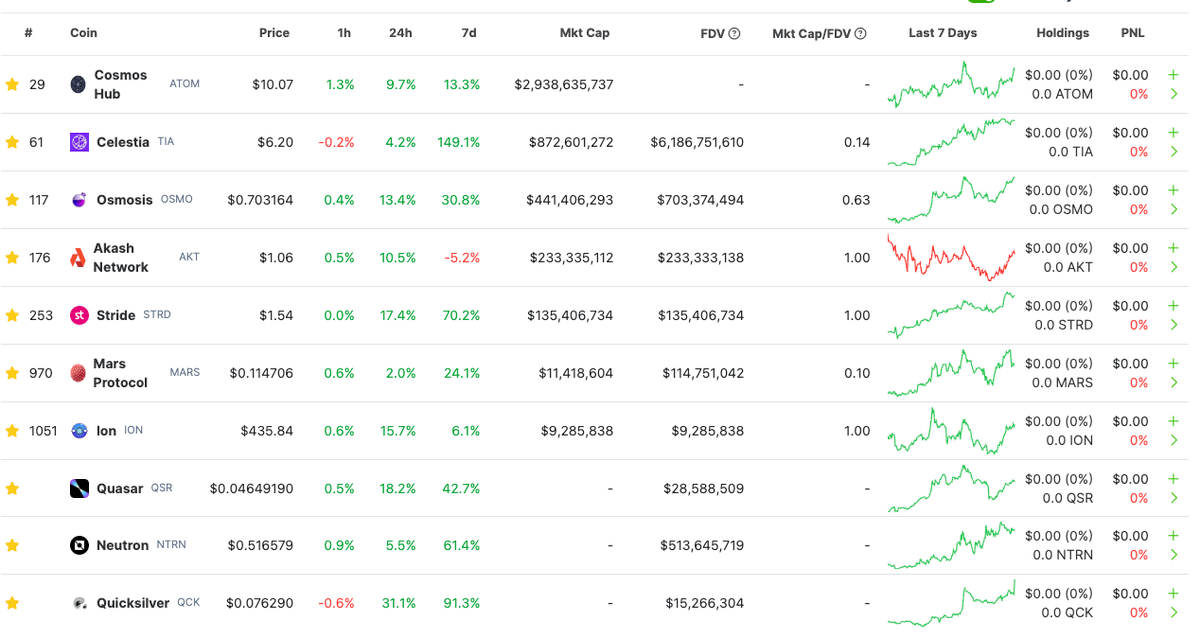Viewport: 1200px width, 642px height.
Task: Add a Cosmos Hub transaction with plus icon
Action: coord(1173,75)
